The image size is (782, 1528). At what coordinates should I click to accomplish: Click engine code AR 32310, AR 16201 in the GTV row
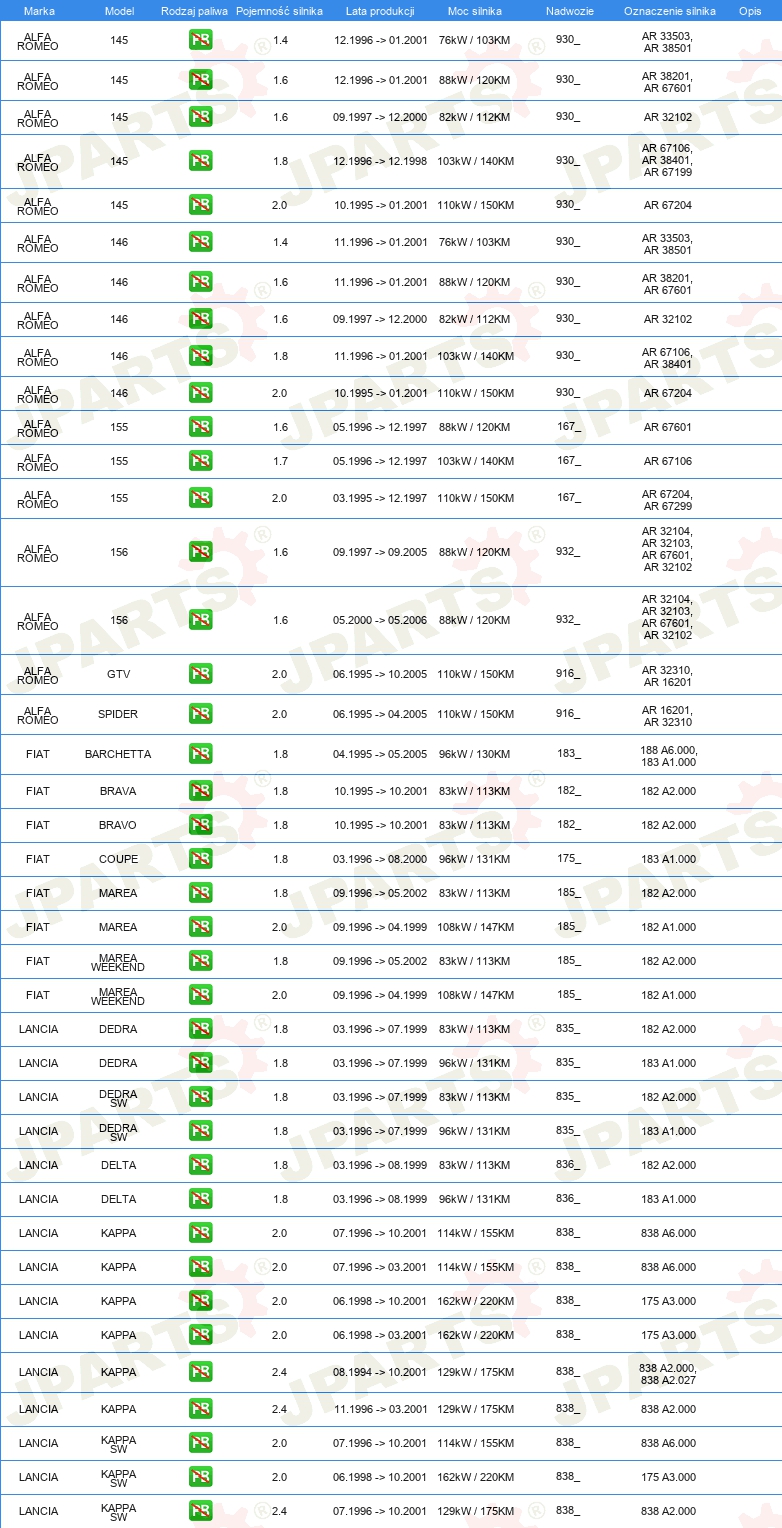tap(668, 676)
